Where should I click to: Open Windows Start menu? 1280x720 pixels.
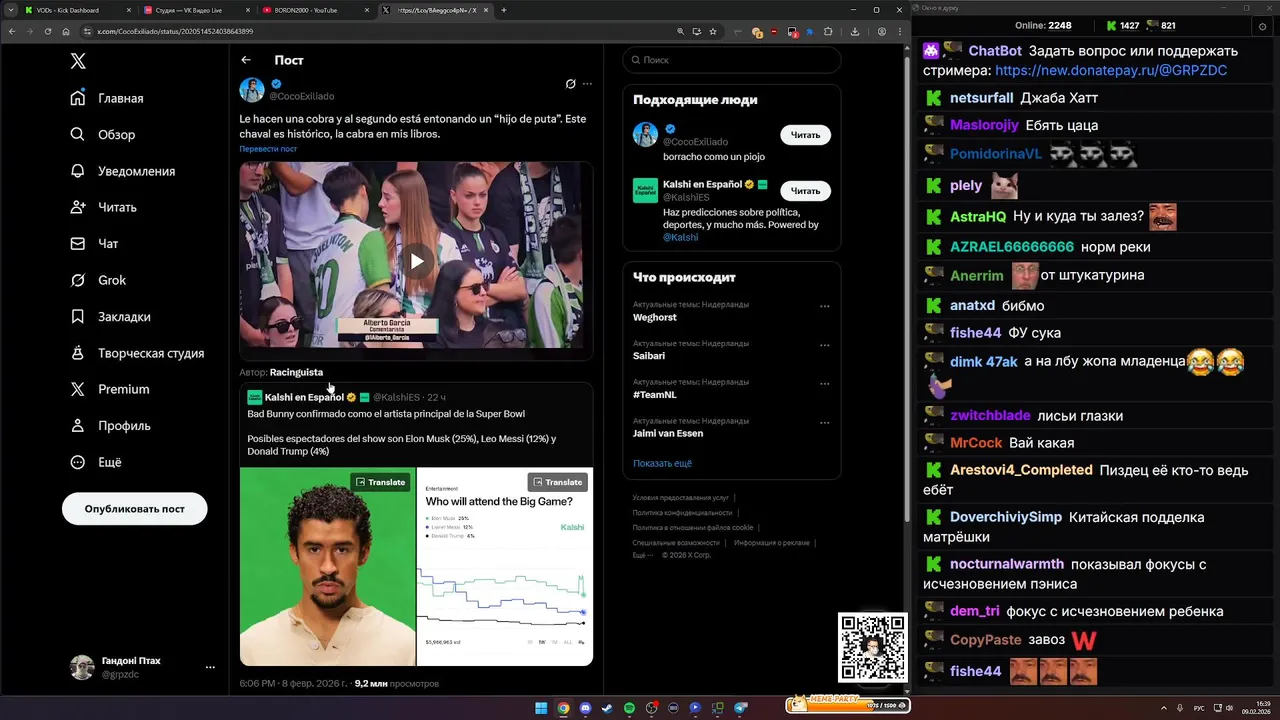541,708
